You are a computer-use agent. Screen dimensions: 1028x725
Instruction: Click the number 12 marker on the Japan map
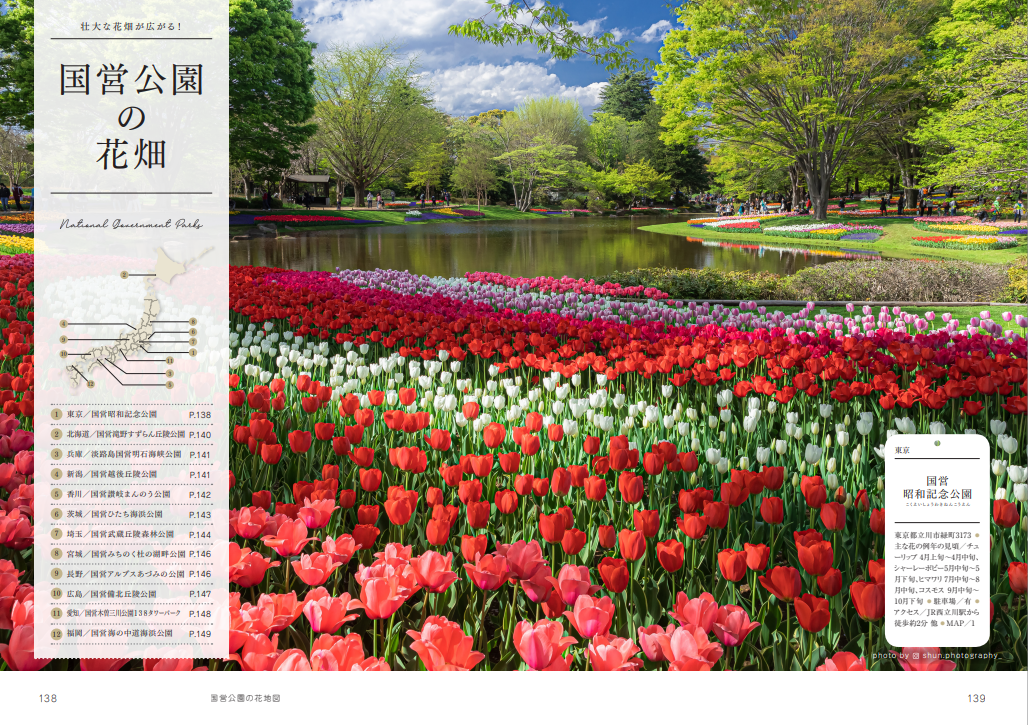point(91,383)
